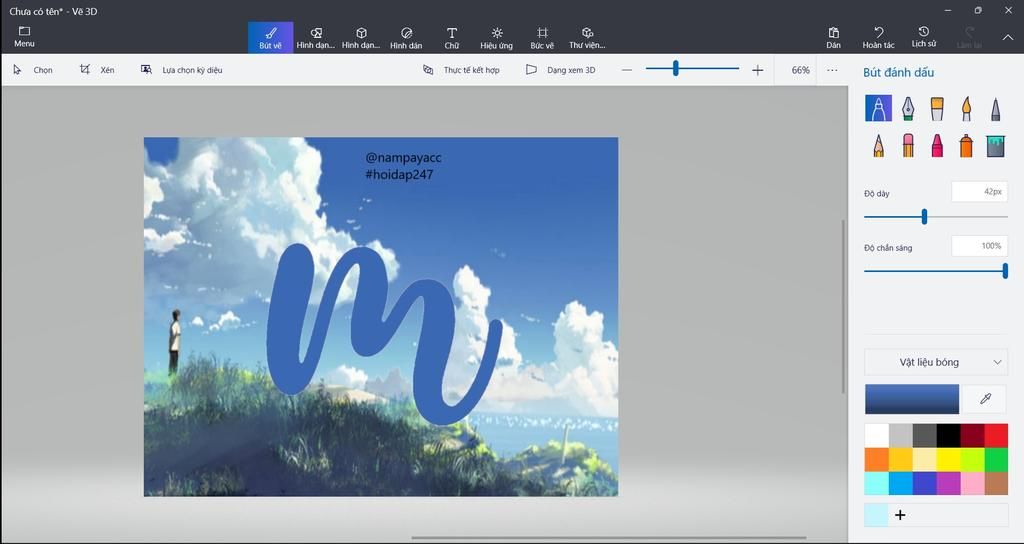Activate Lựa chọn kỳ diệu magic select
This screenshot has width=1024, height=544.
click(182, 70)
